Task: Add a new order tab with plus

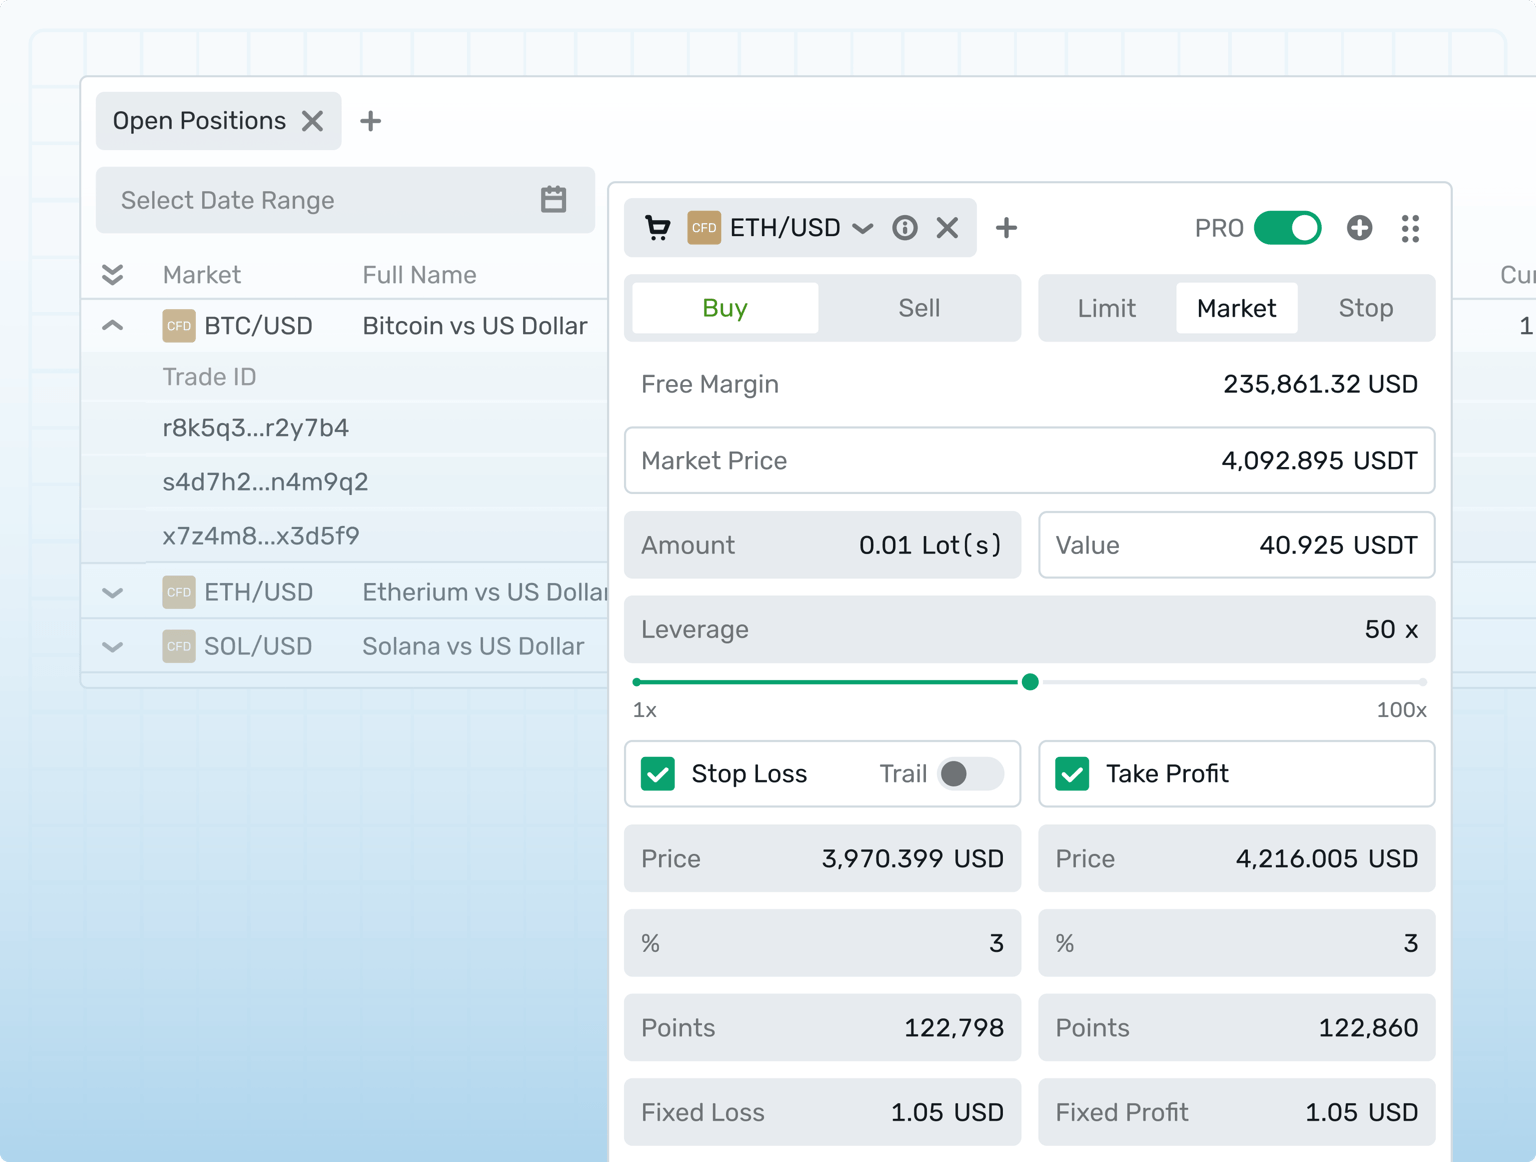Action: point(1006,228)
